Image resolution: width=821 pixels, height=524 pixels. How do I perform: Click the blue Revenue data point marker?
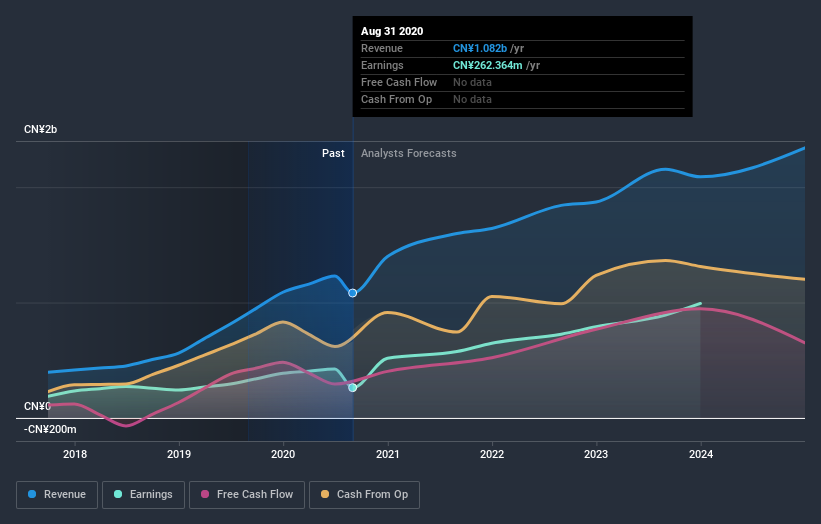(353, 293)
